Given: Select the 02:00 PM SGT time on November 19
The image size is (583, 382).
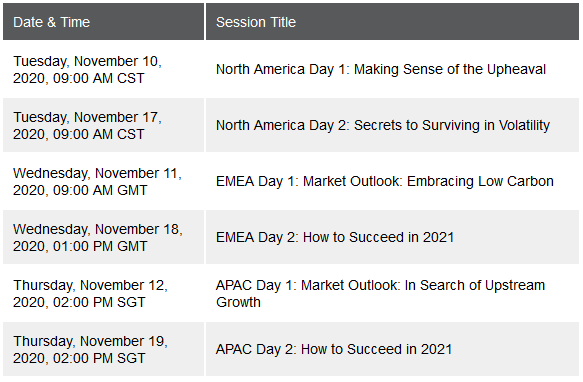Looking at the screenshot, I should click(x=99, y=358).
